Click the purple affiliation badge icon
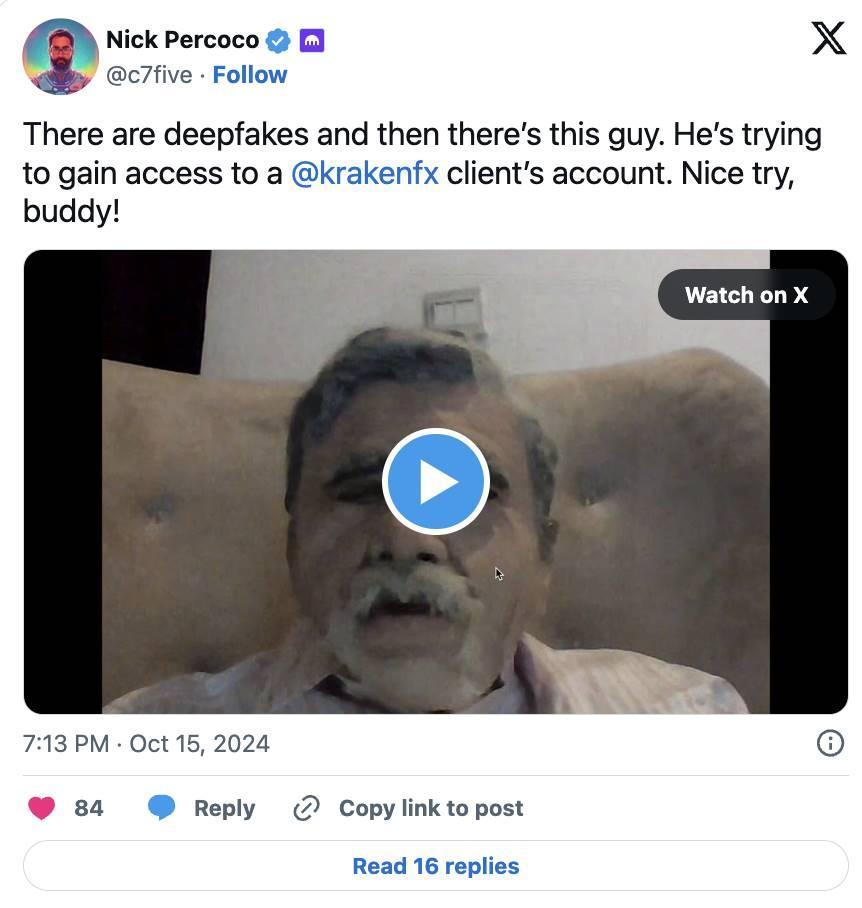This screenshot has width=862, height=908. [312, 41]
